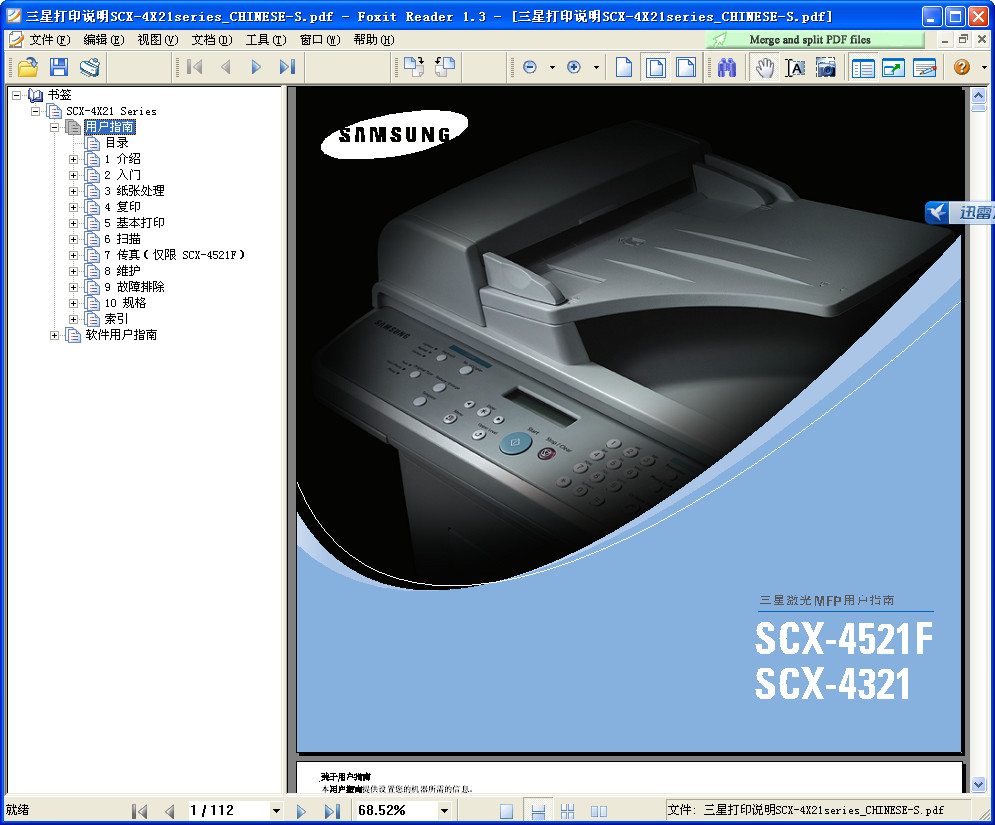Viewport: 995px width, 825px height.
Task: Select the snapshot camera tool
Action: [826, 67]
